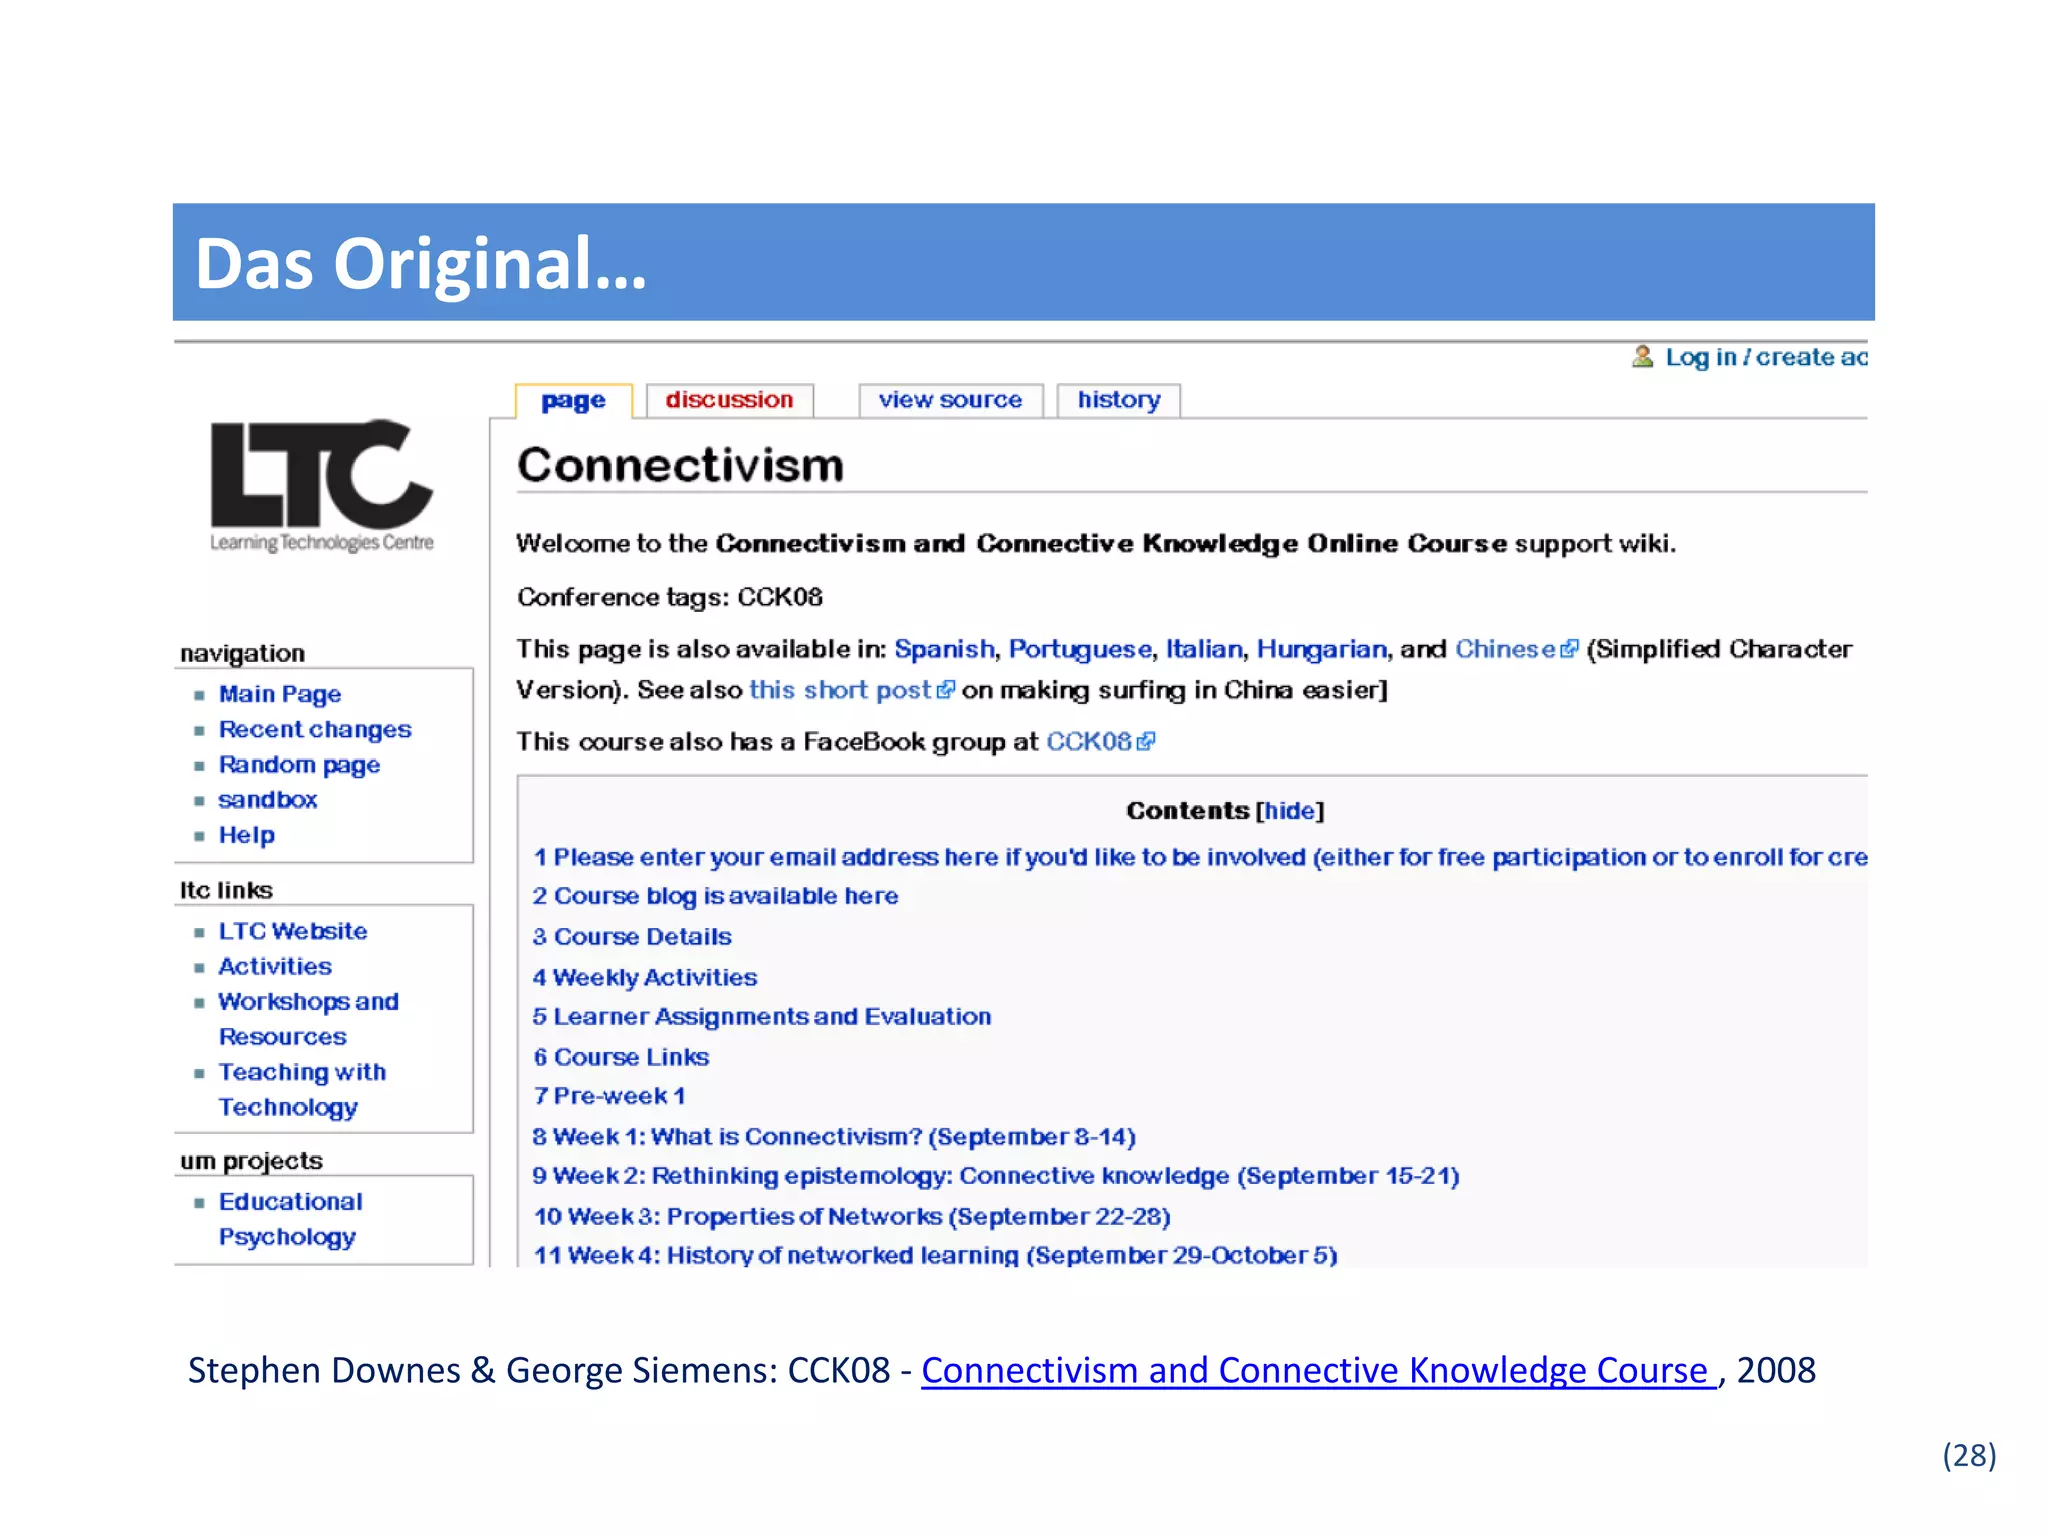
Task: Click 'Conference tags: CCK08' text
Action: pyautogui.click(x=669, y=597)
